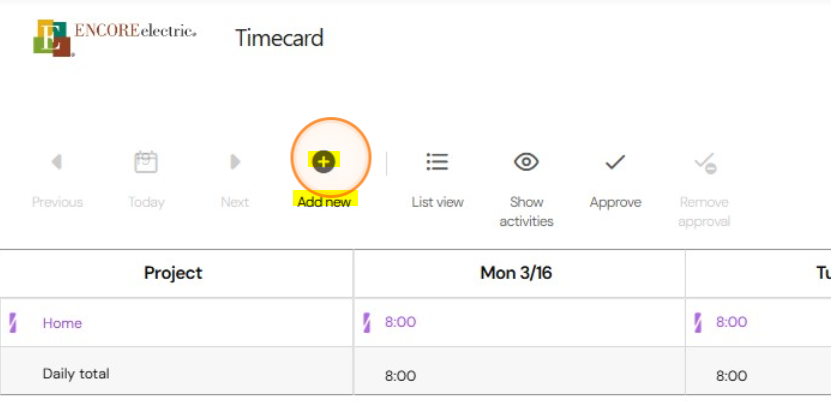The height and width of the screenshot is (402, 831).
Task: Click the status icon in Tuesday's entry
Action: click(698, 322)
